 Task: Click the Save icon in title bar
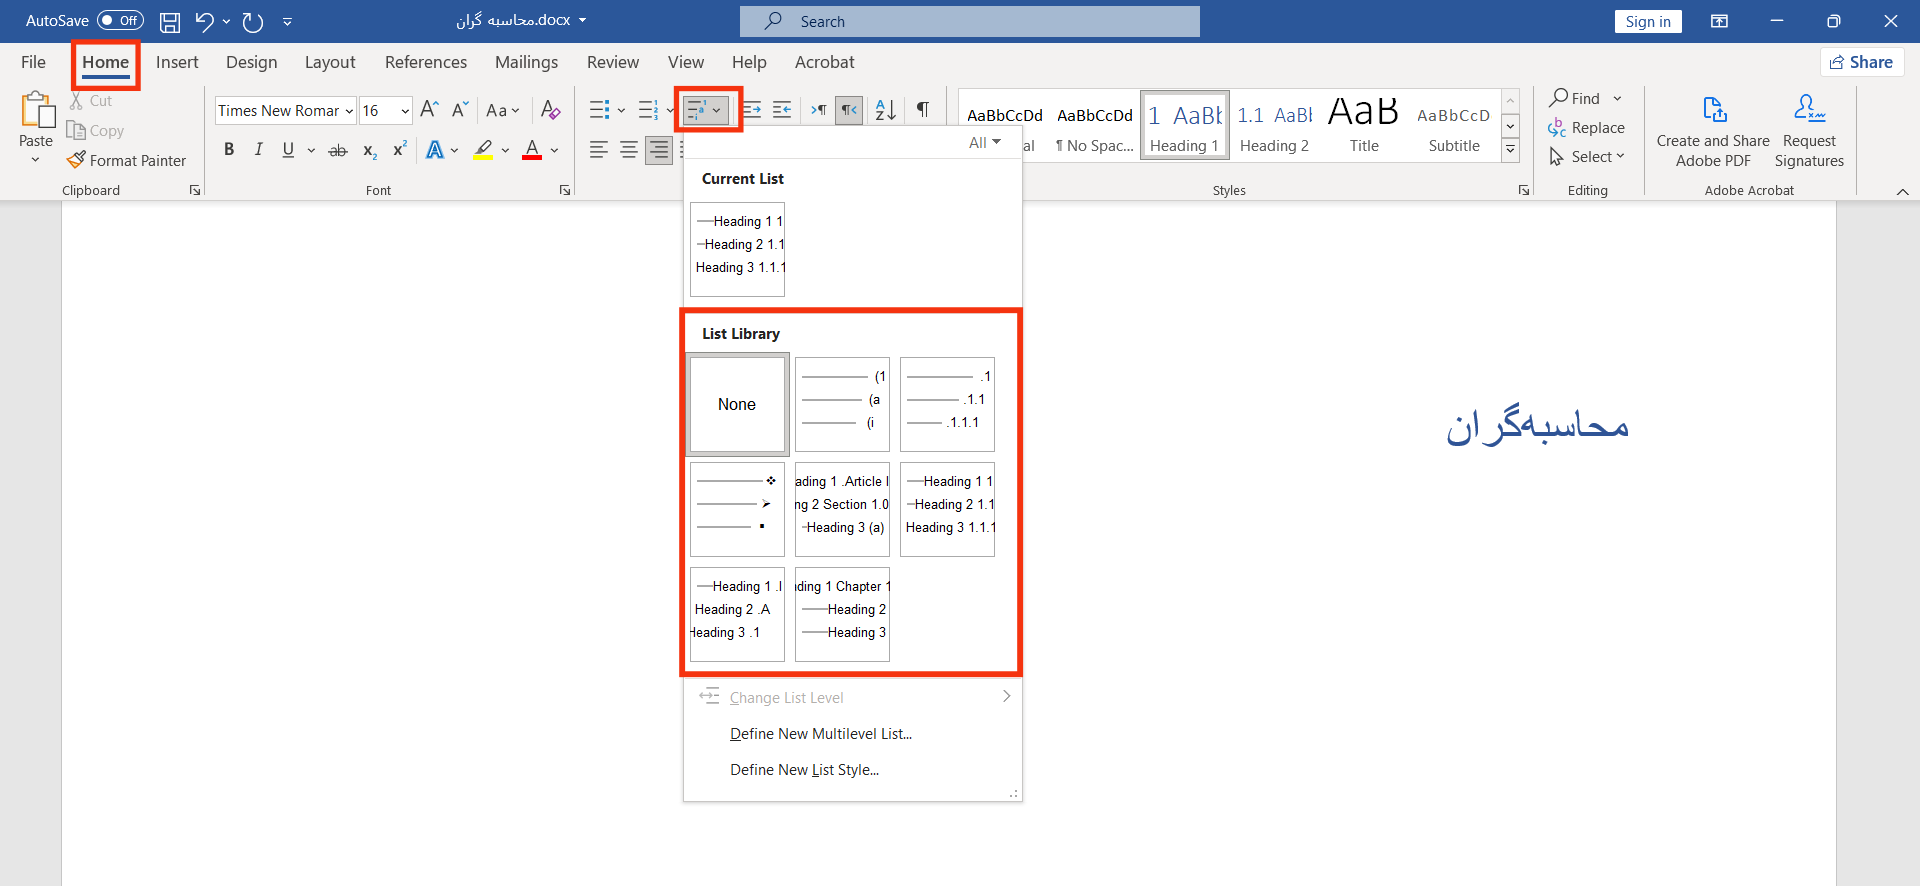170,21
